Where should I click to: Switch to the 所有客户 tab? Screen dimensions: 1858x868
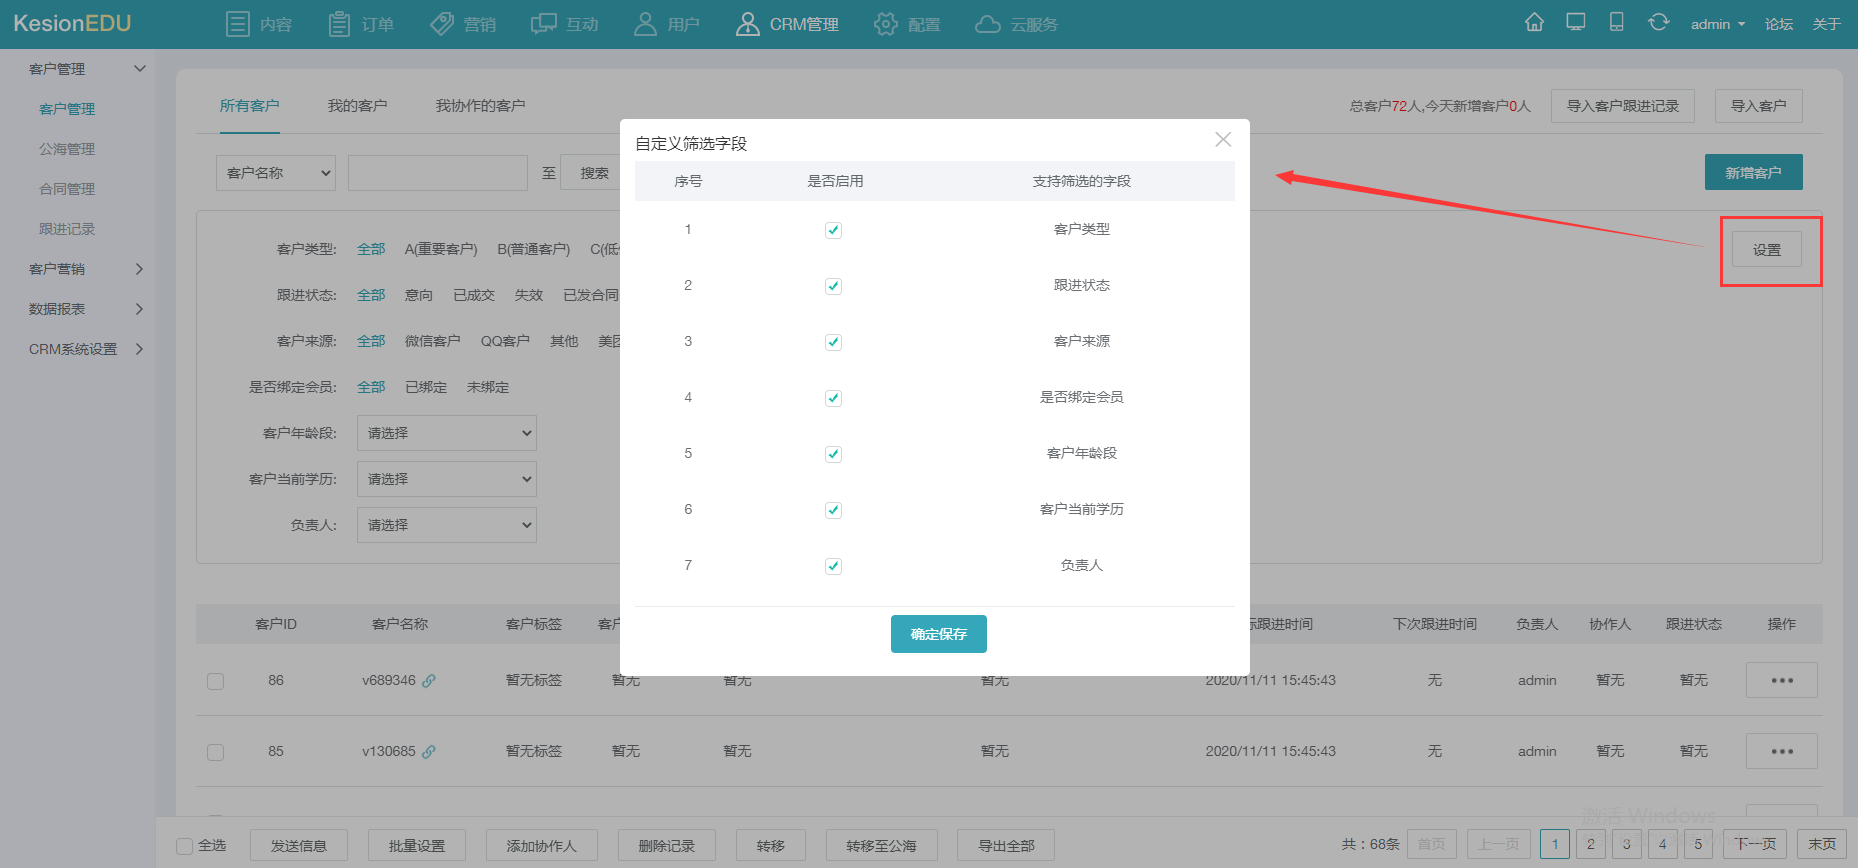tap(250, 106)
